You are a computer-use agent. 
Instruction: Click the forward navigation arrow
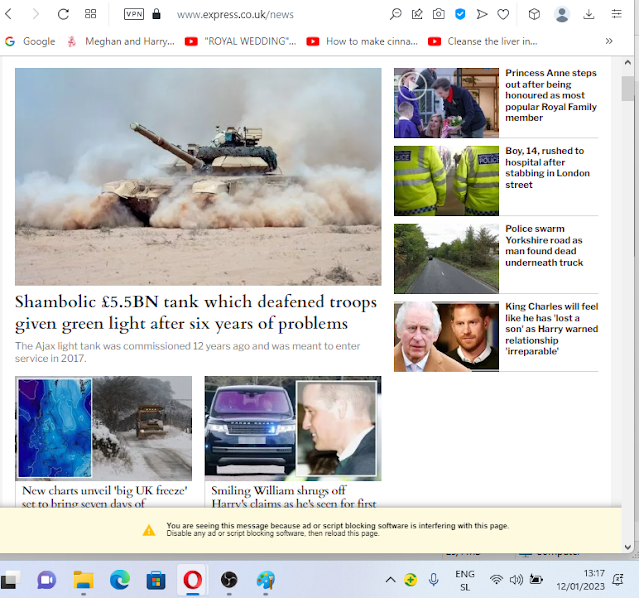pos(36,14)
